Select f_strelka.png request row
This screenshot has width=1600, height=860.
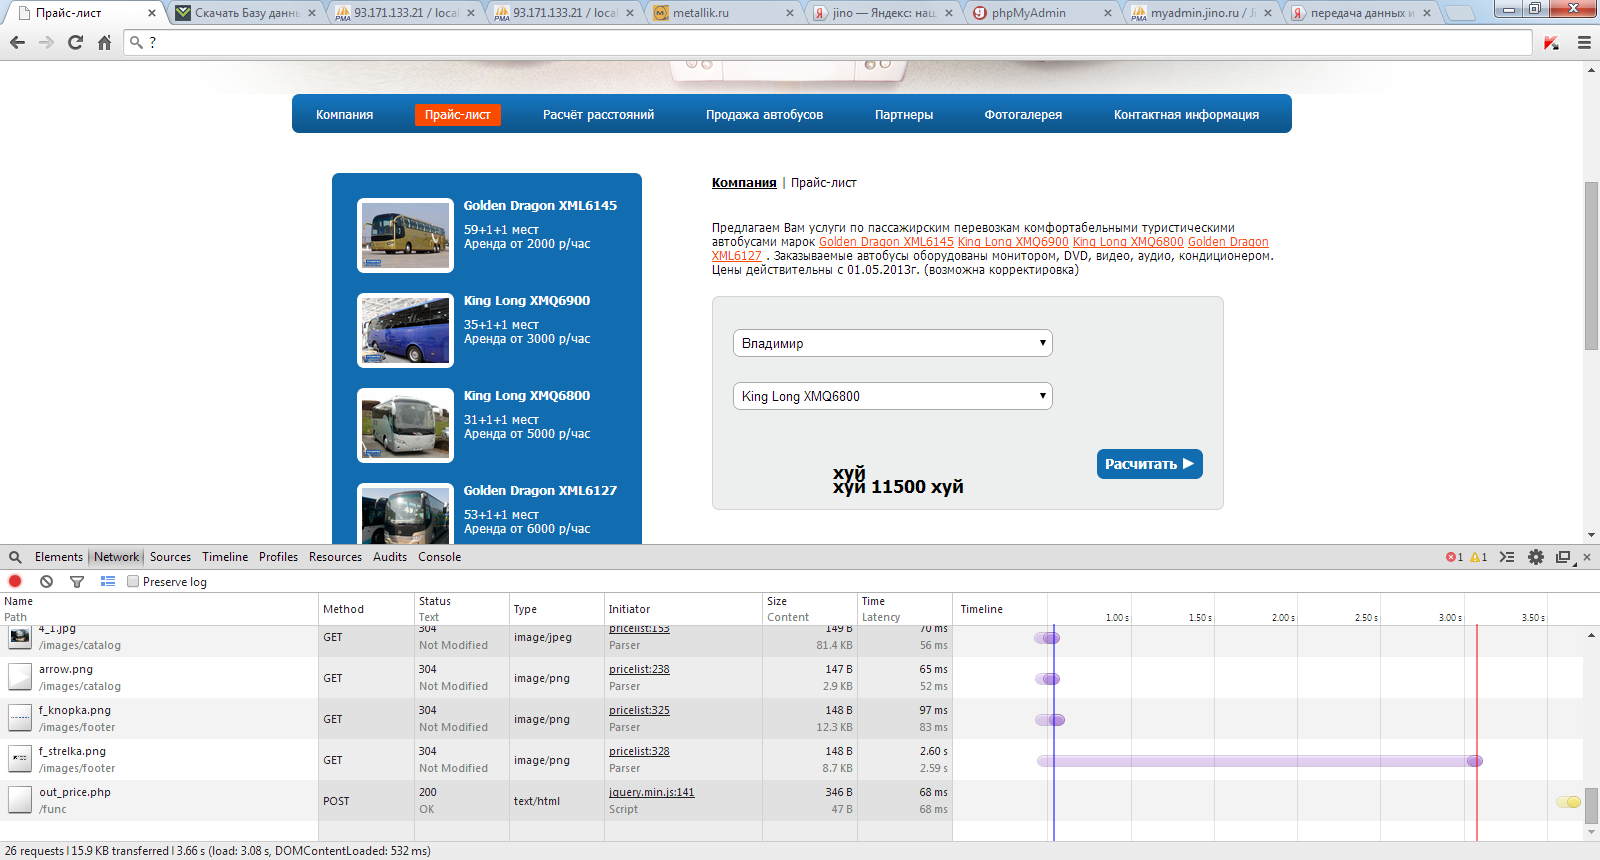click(792, 759)
